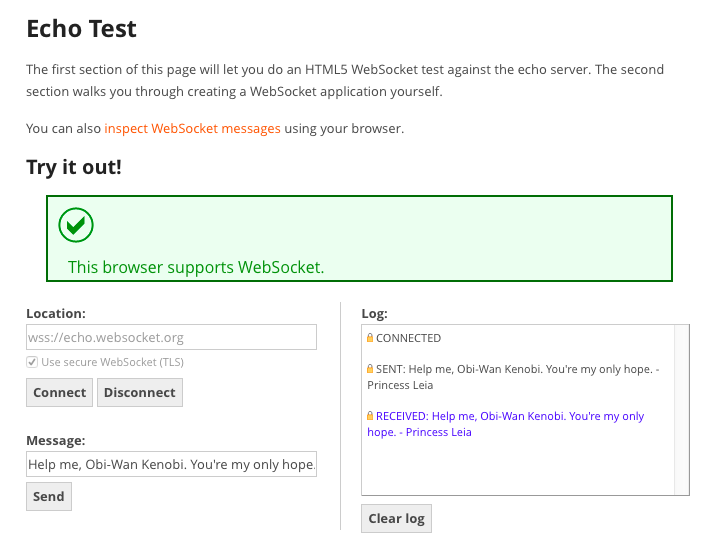Click the Echo Test page heading
The image size is (708, 552).
coord(81,28)
